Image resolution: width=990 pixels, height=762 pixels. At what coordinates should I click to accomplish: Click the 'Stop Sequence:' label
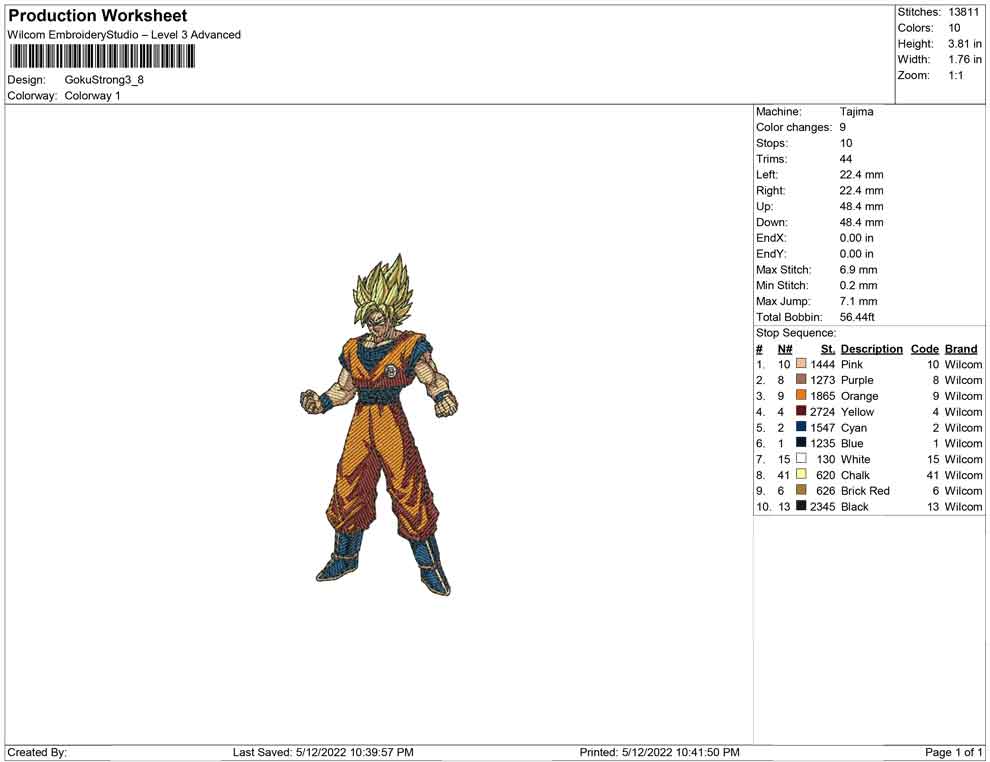(796, 333)
